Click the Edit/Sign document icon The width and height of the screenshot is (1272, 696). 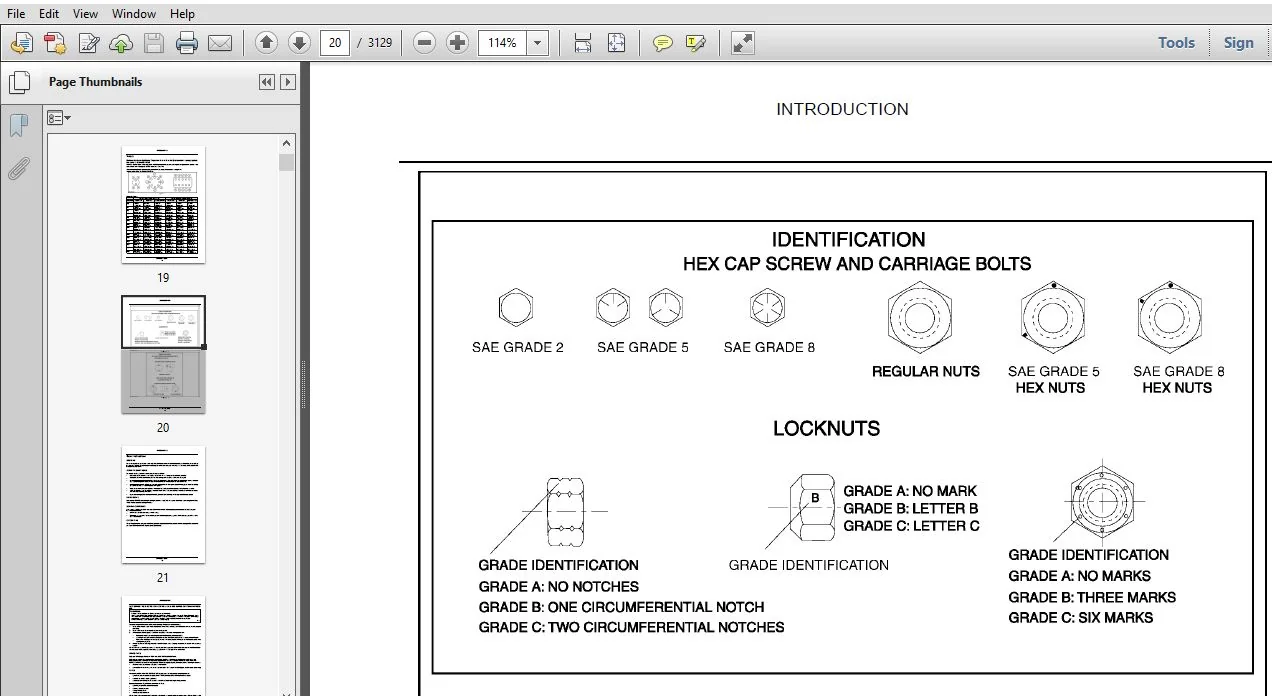(89, 43)
